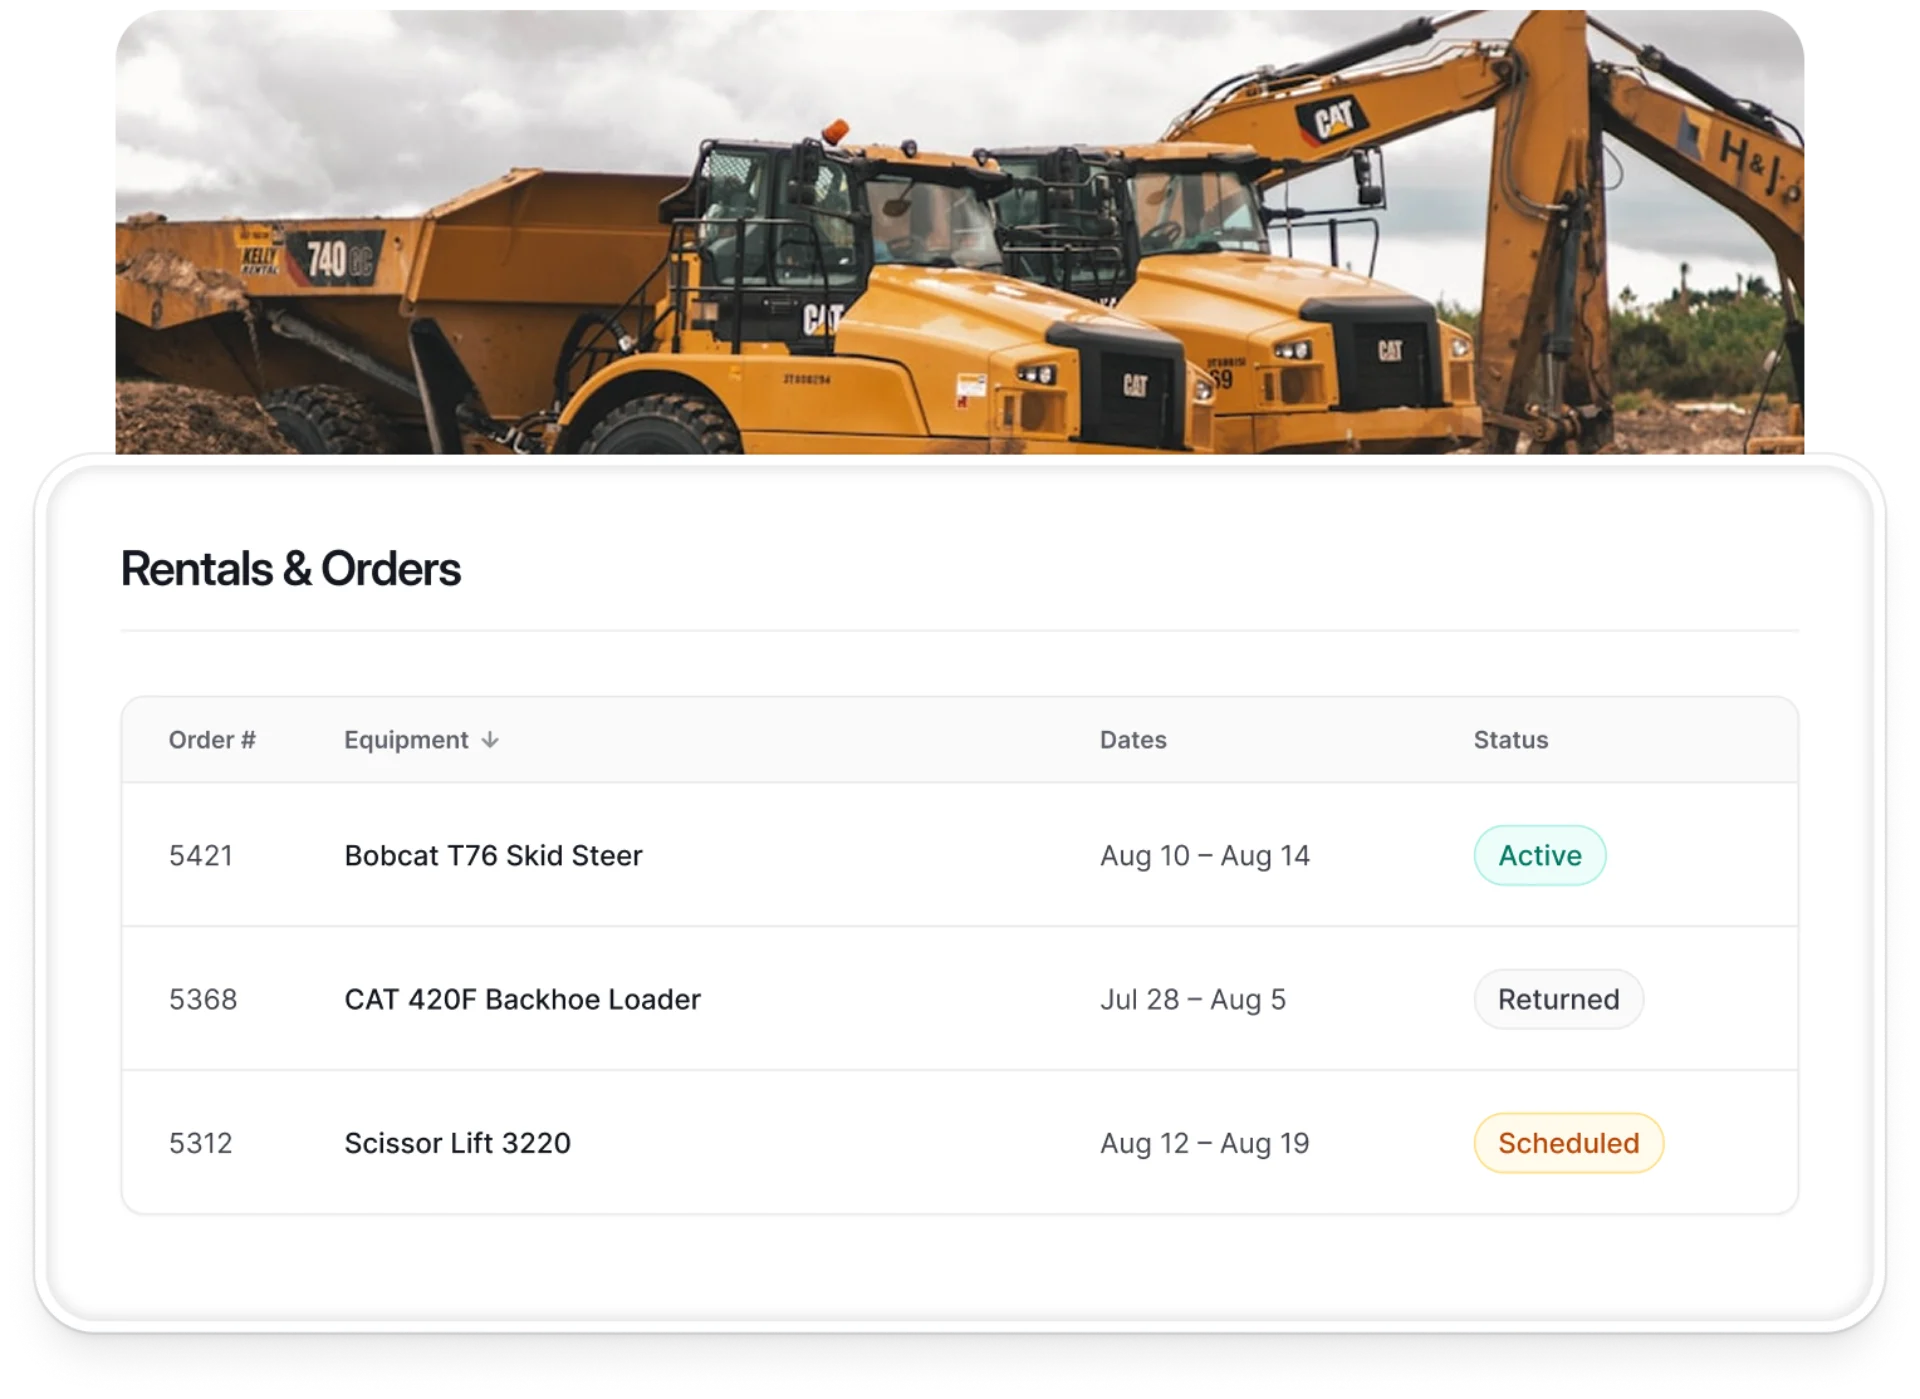Click the Scheduled status badge
This screenshot has width=1920, height=1399.
1568,1143
